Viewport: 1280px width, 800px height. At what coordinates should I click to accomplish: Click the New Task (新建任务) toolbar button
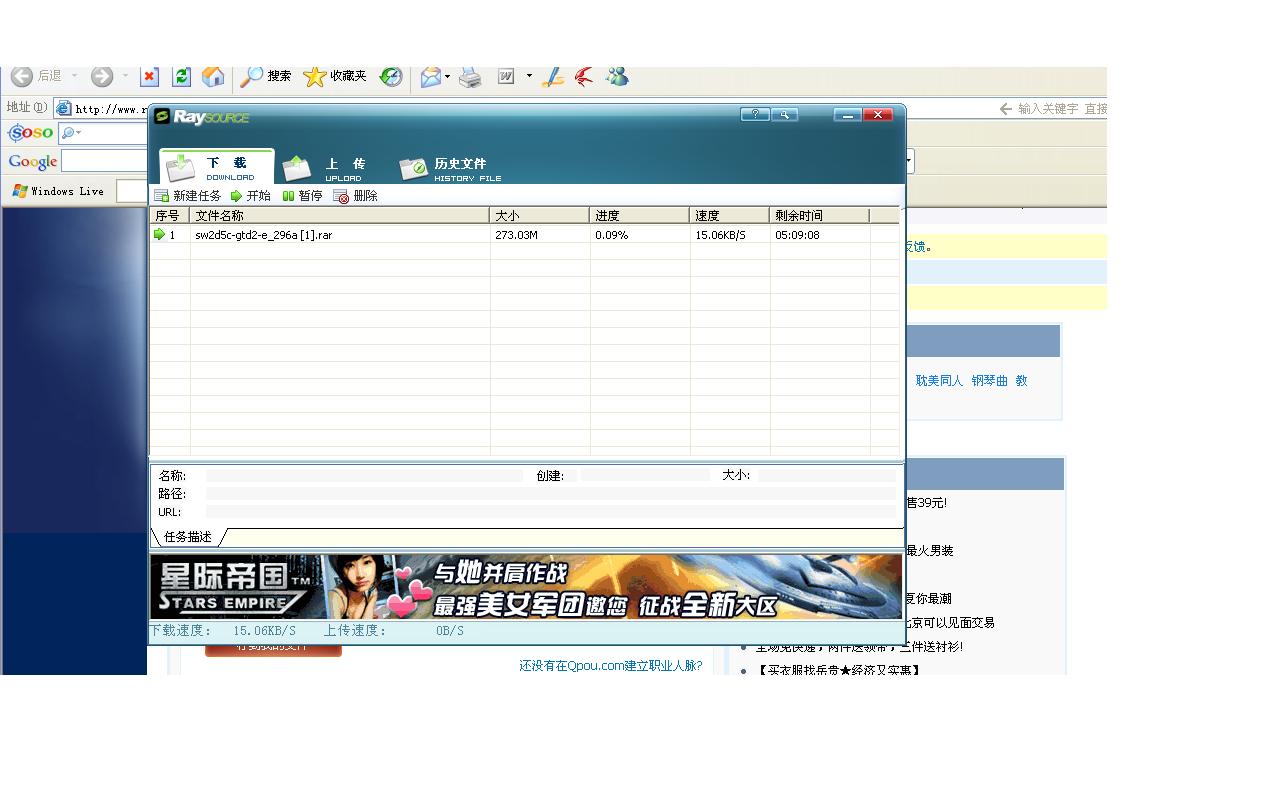coord(188,196)
